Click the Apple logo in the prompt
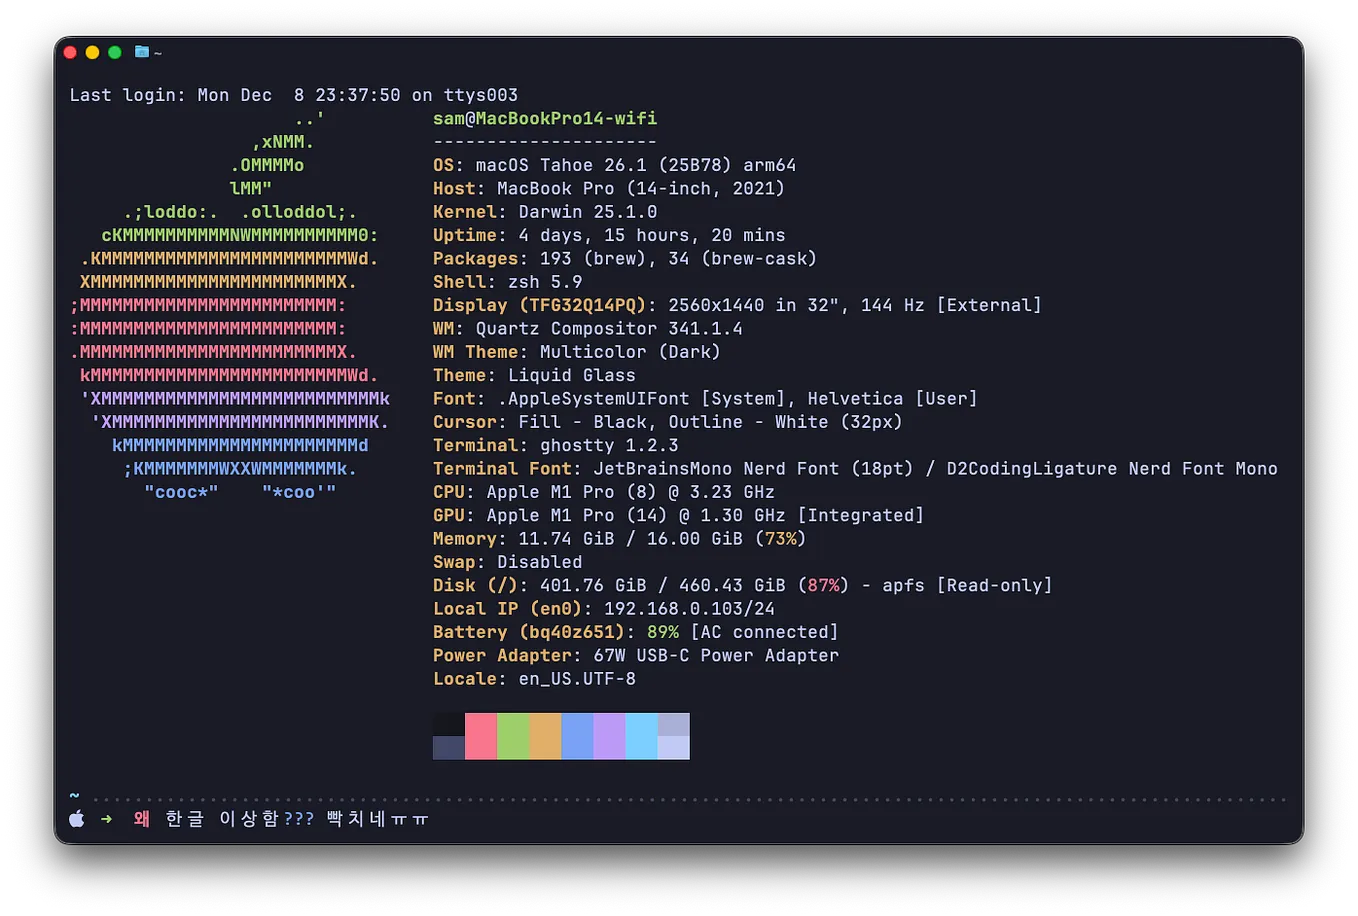 [77, 819]
